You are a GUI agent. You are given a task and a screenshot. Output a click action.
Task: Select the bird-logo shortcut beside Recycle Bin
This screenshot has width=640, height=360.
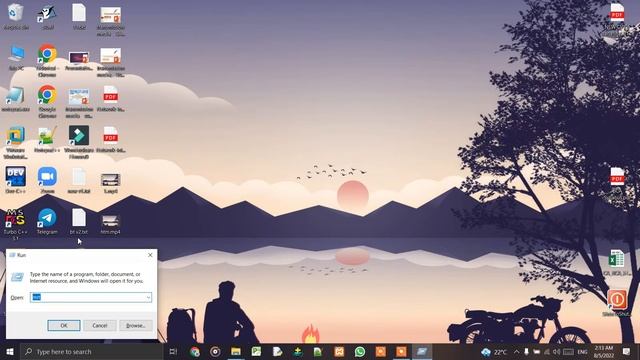tap(47, 16)
